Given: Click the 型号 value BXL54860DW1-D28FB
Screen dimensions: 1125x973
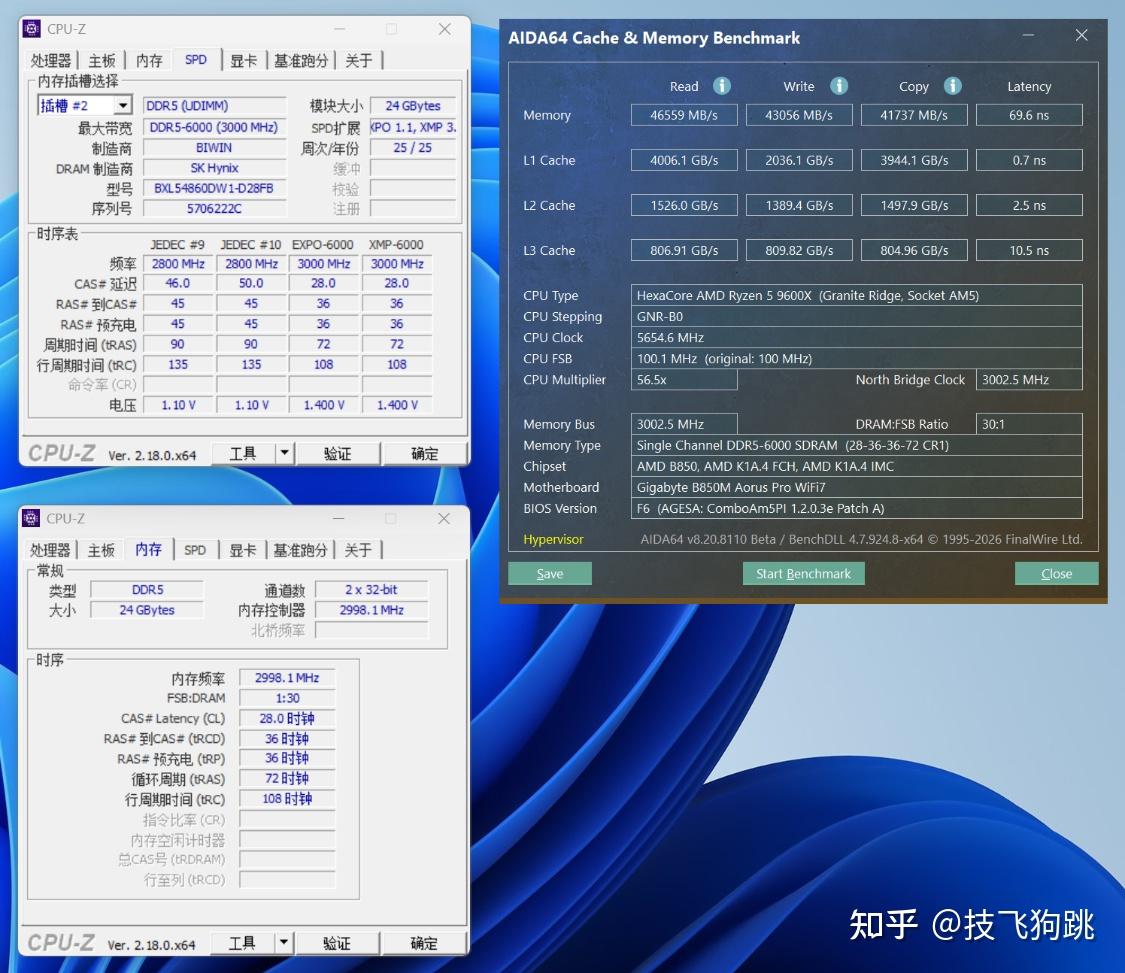Looking at the screenshot, I should click(x=214, y=188).
